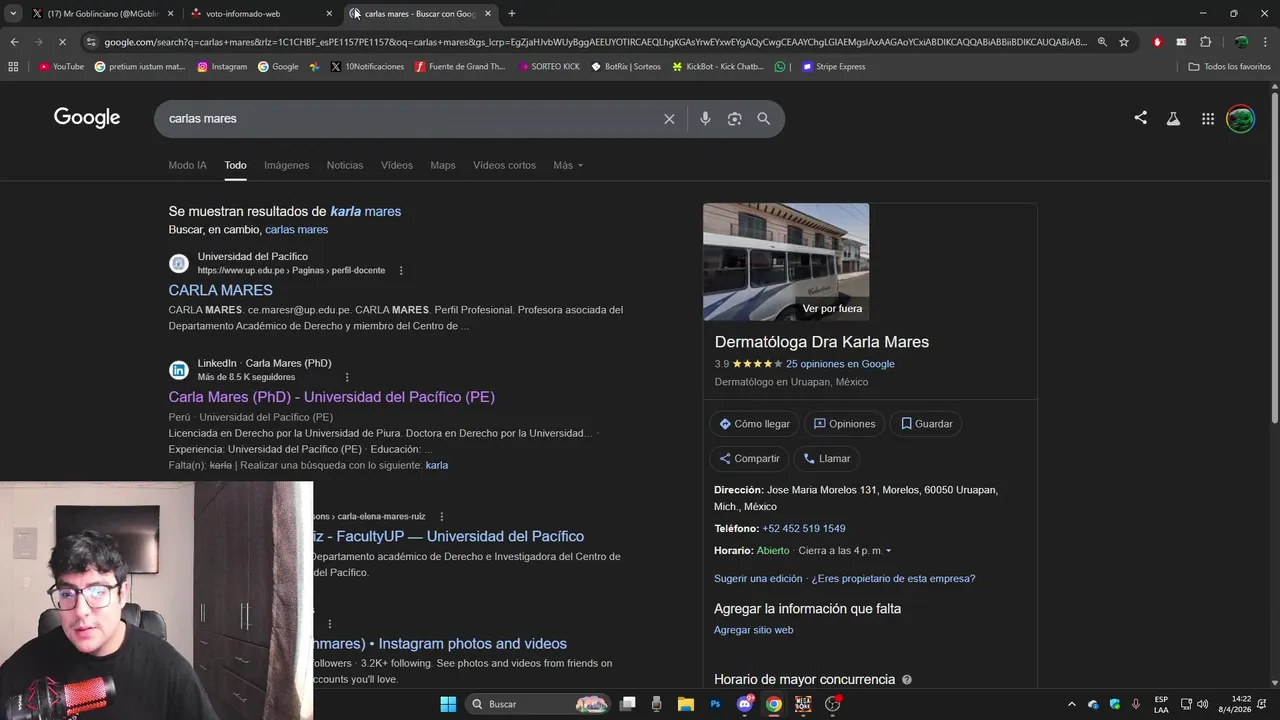Go back to the previous page

coord(14,42)
